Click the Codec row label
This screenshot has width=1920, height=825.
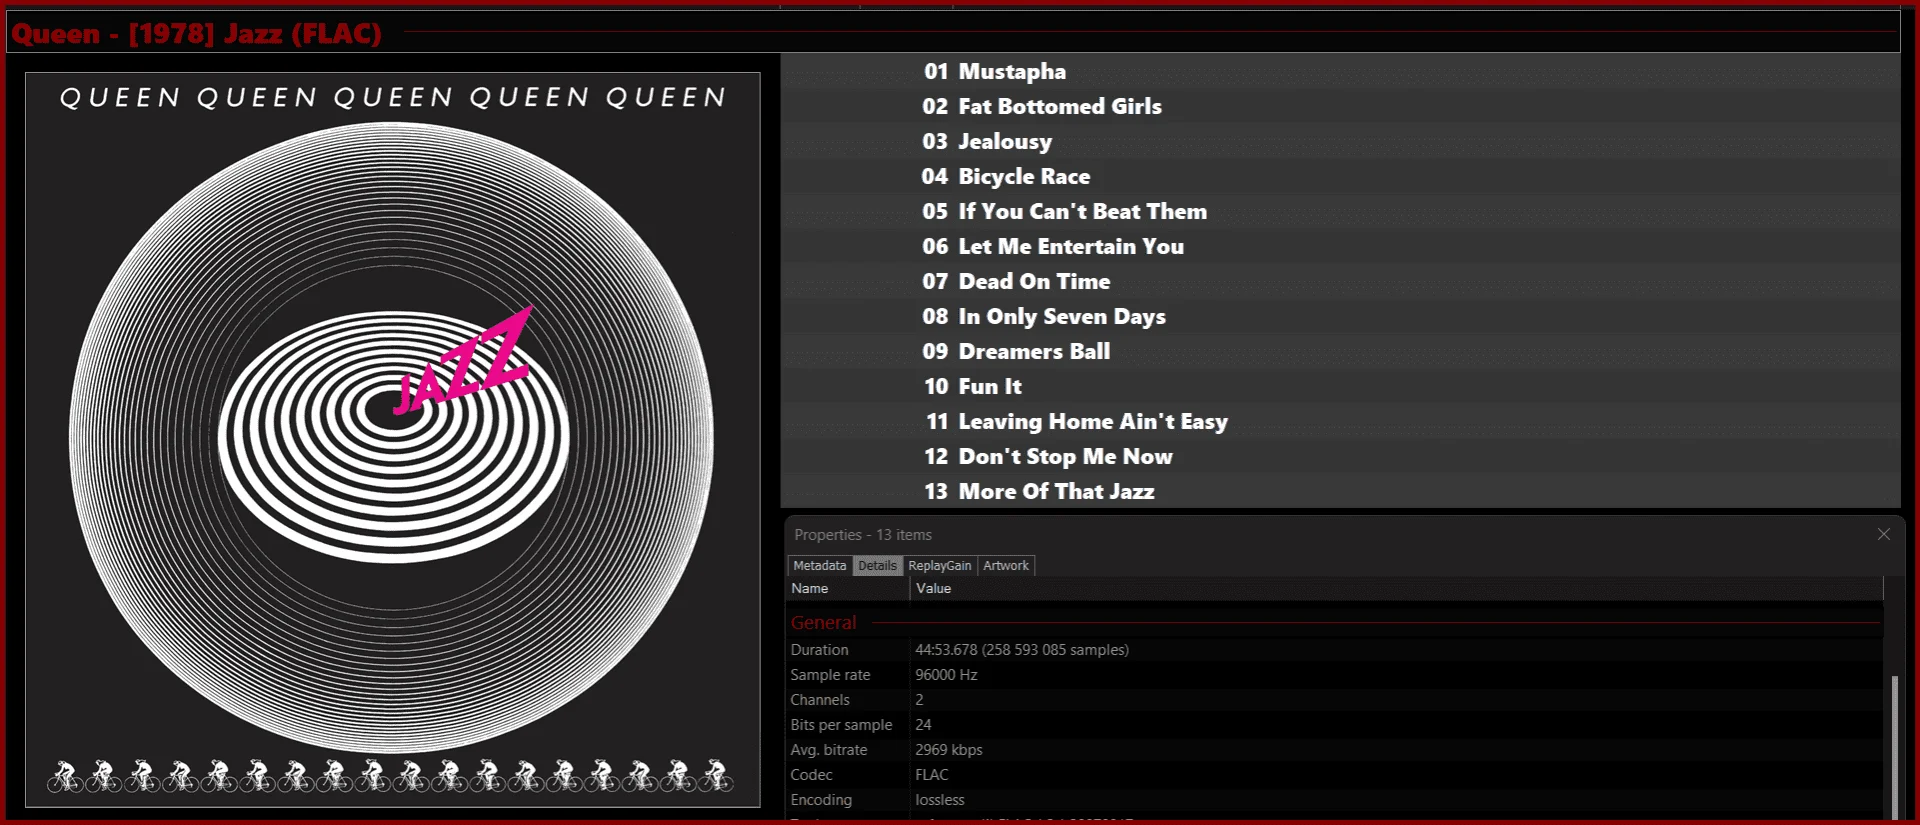point(811,775)
